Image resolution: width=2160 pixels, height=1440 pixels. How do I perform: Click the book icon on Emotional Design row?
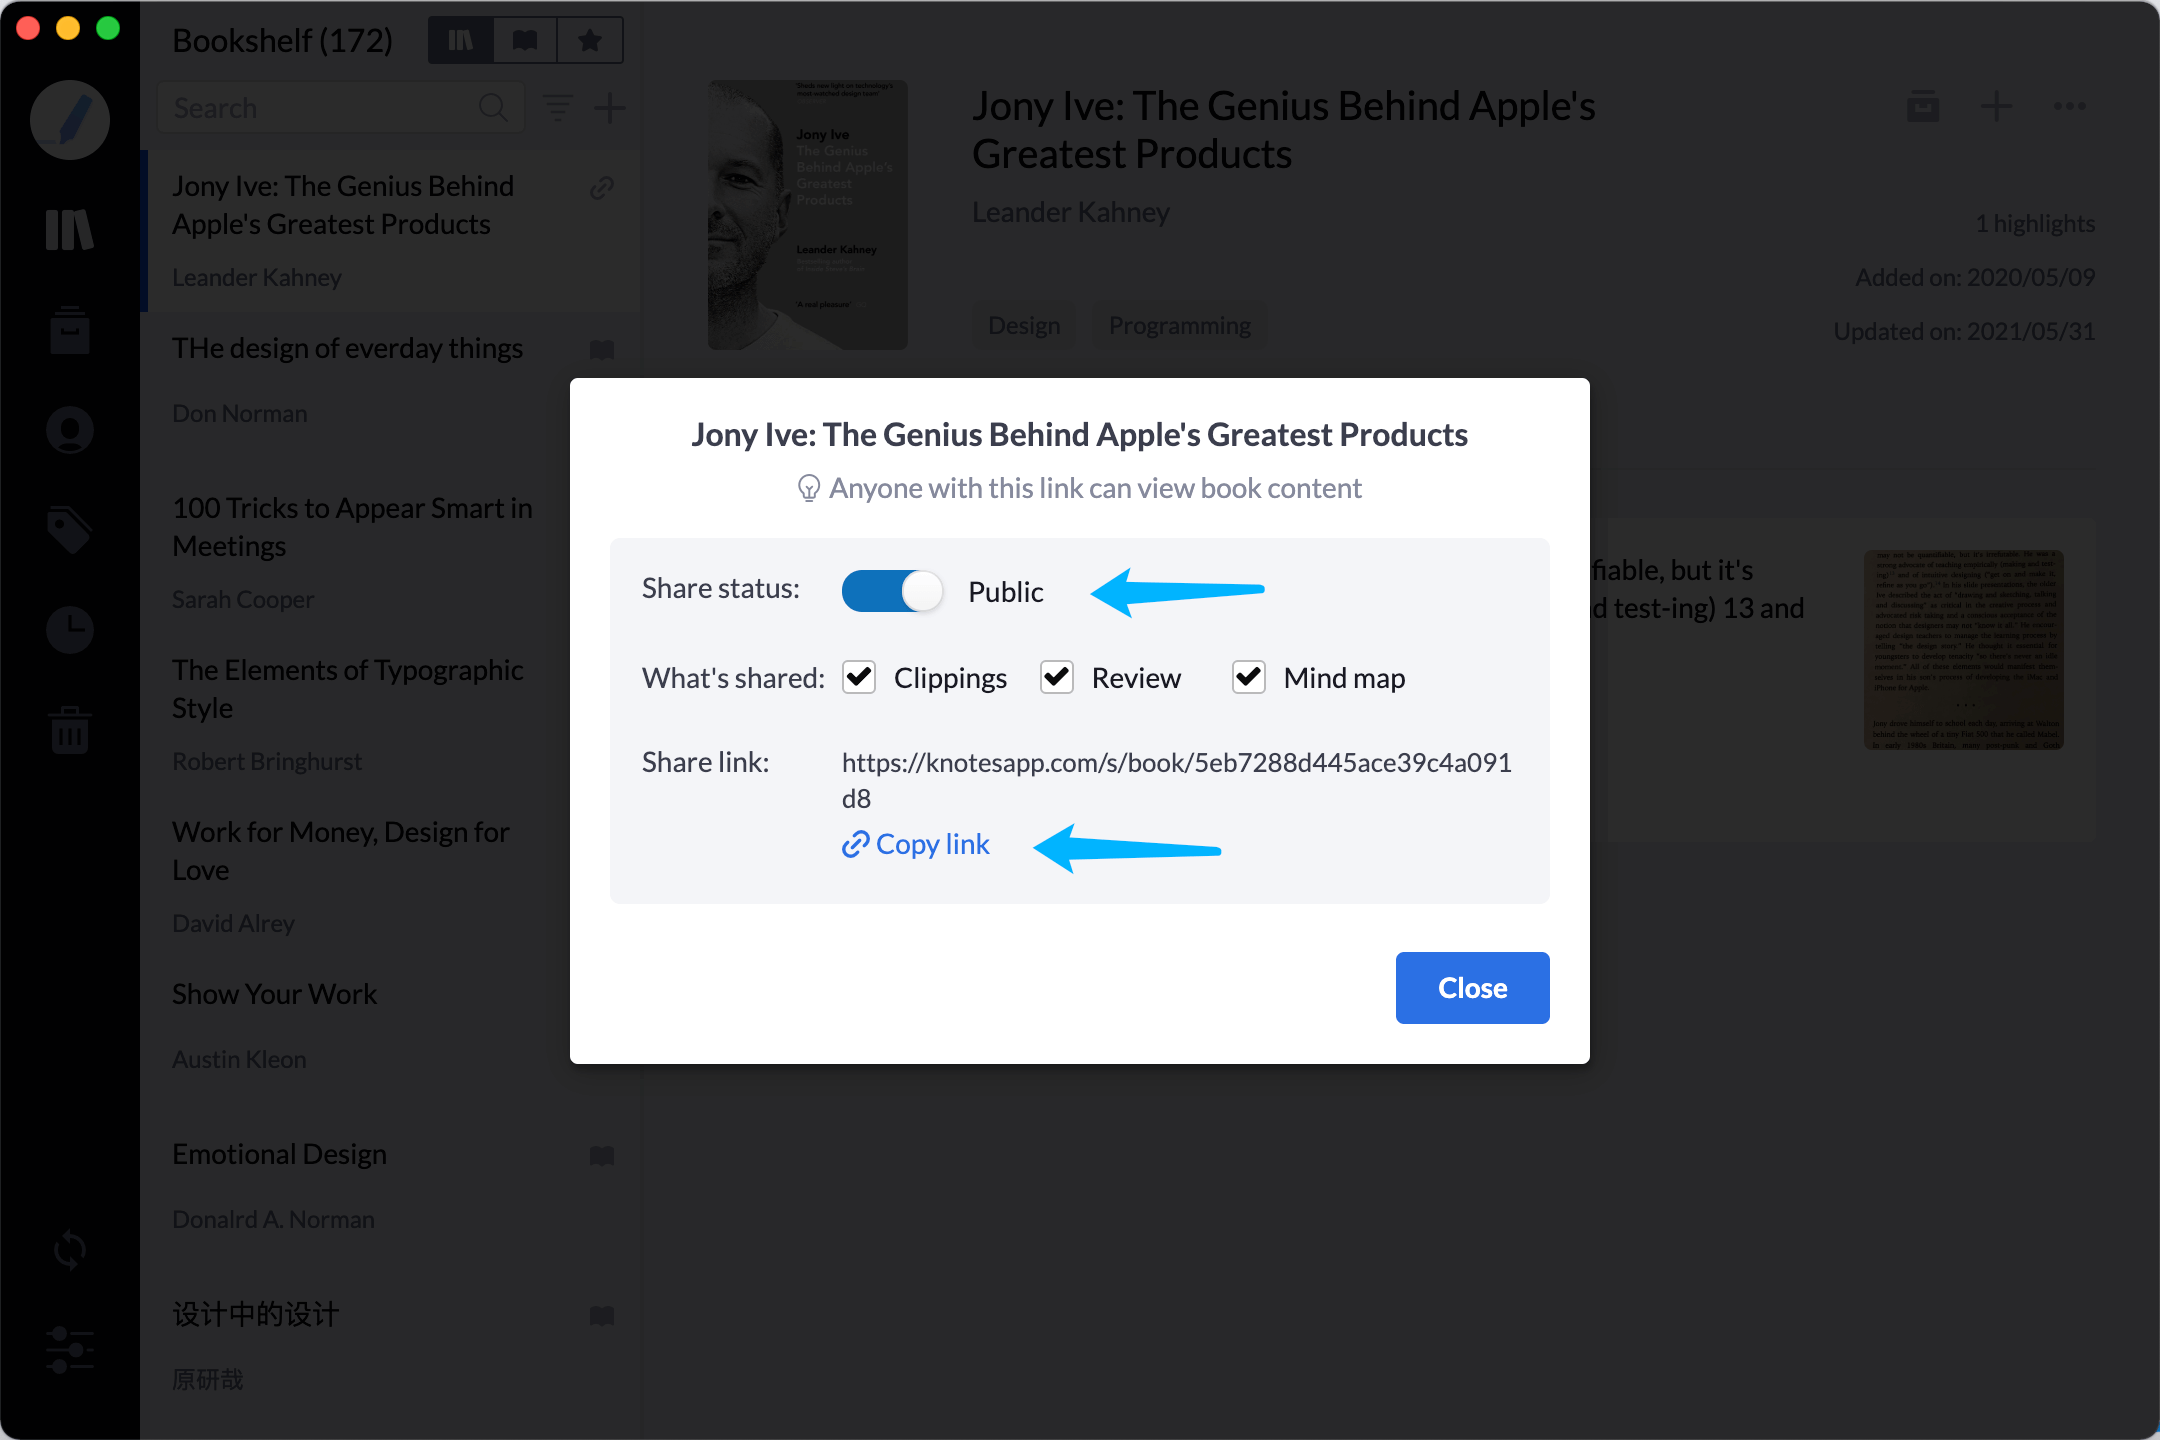[602, 1156]
